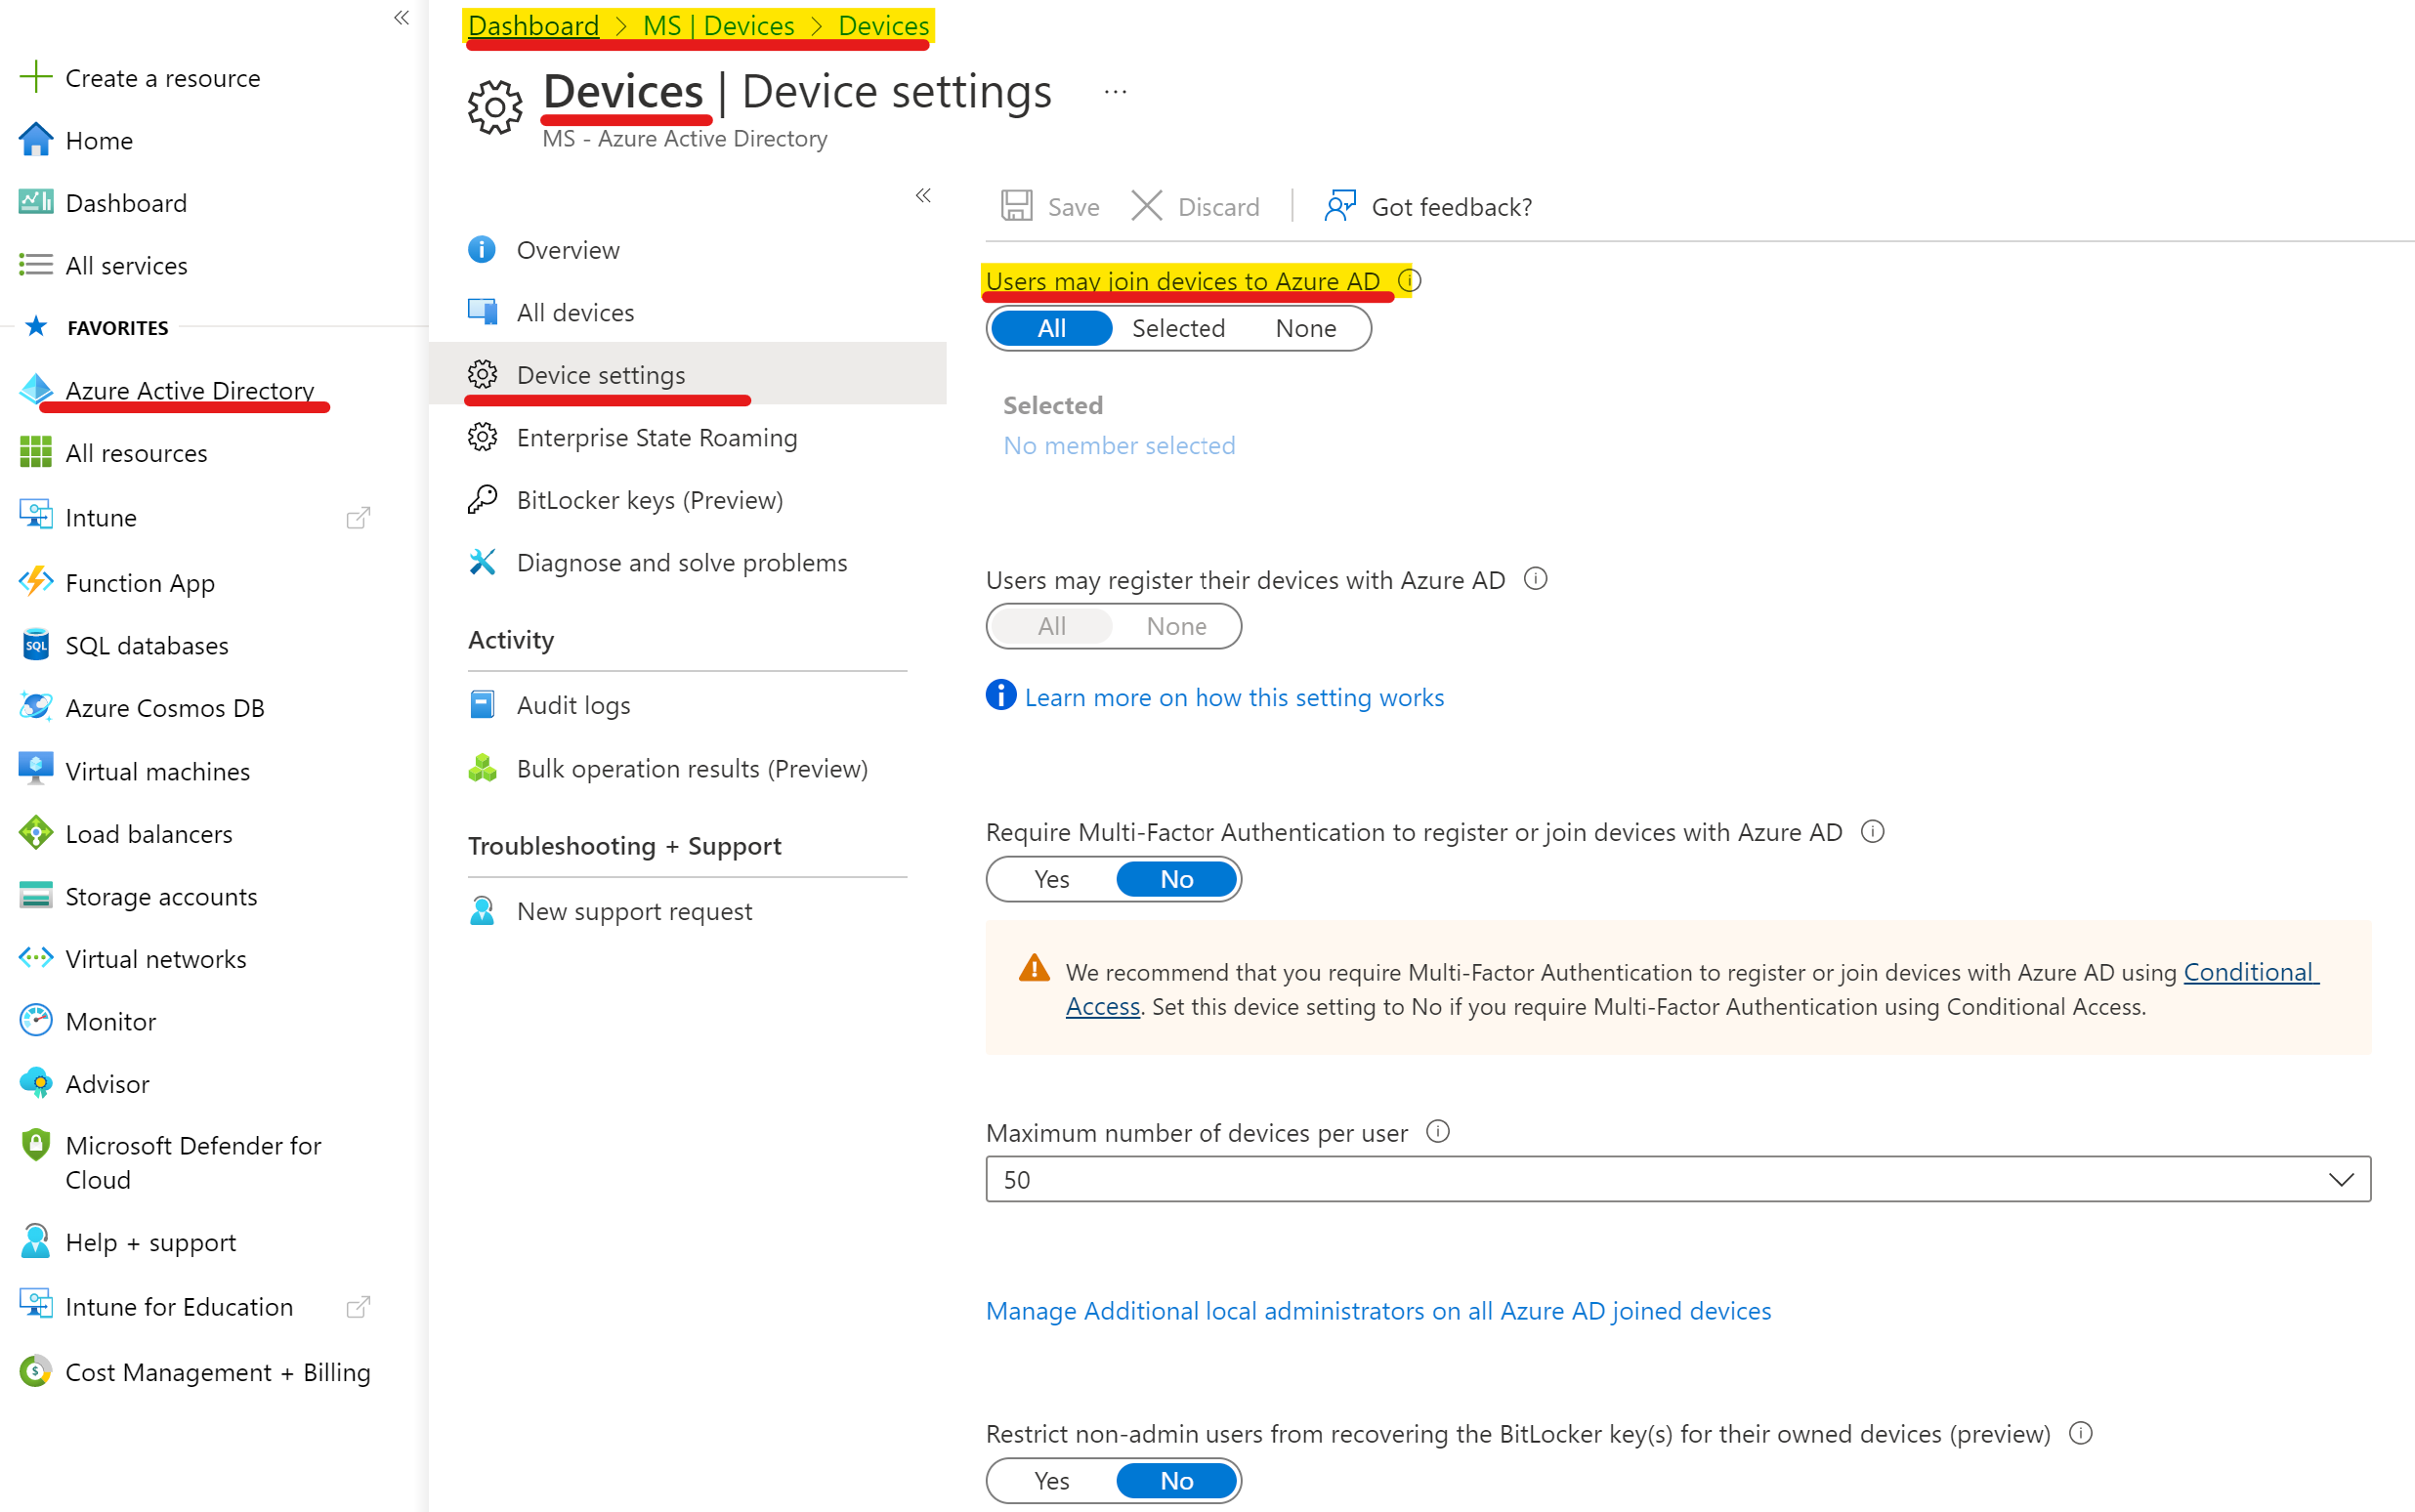Open Cost Management + Billing
The width and height of the screenshot is (2415, 1512).
[x=218, y=1371]
